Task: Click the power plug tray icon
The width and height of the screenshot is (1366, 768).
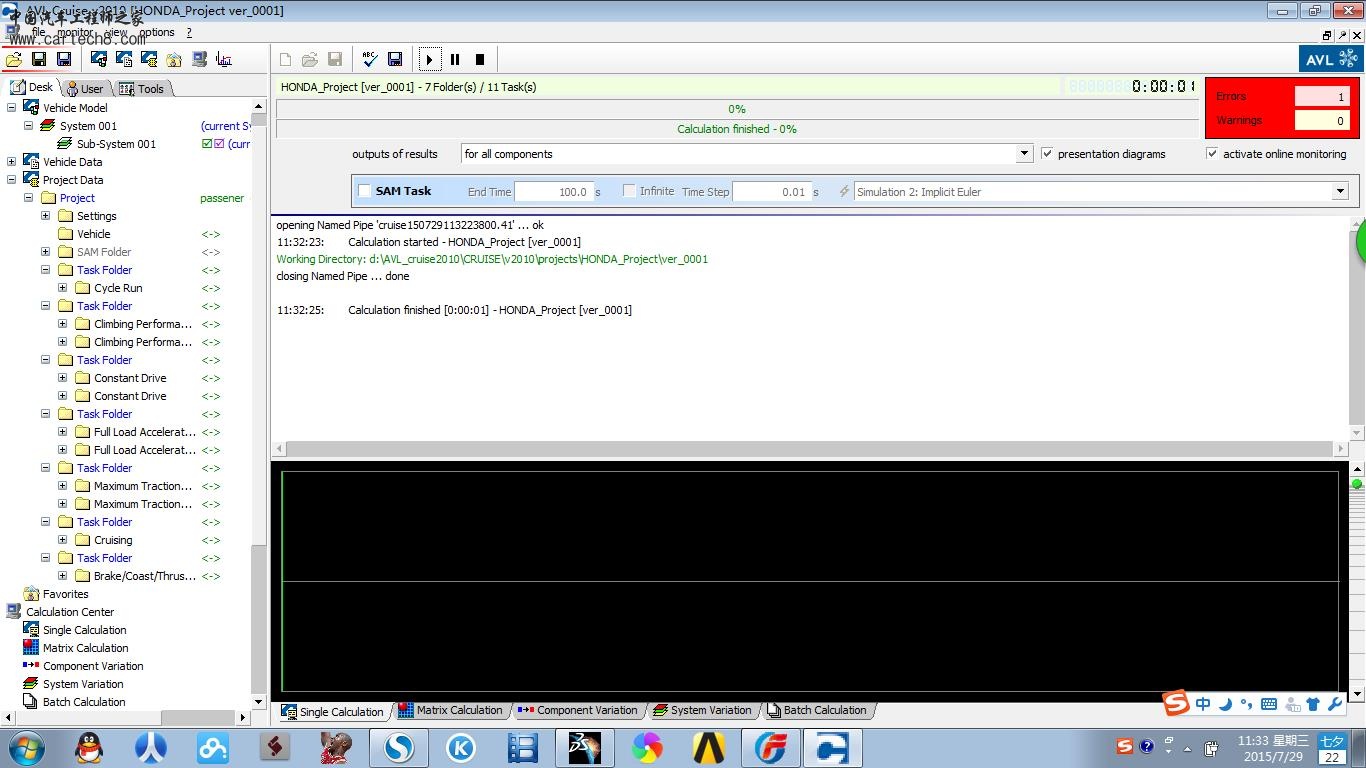Action: coord(1211,747)
